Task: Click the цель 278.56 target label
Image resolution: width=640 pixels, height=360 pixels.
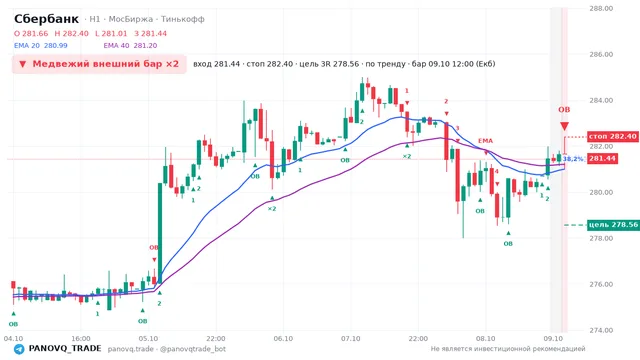Action: 613,224
